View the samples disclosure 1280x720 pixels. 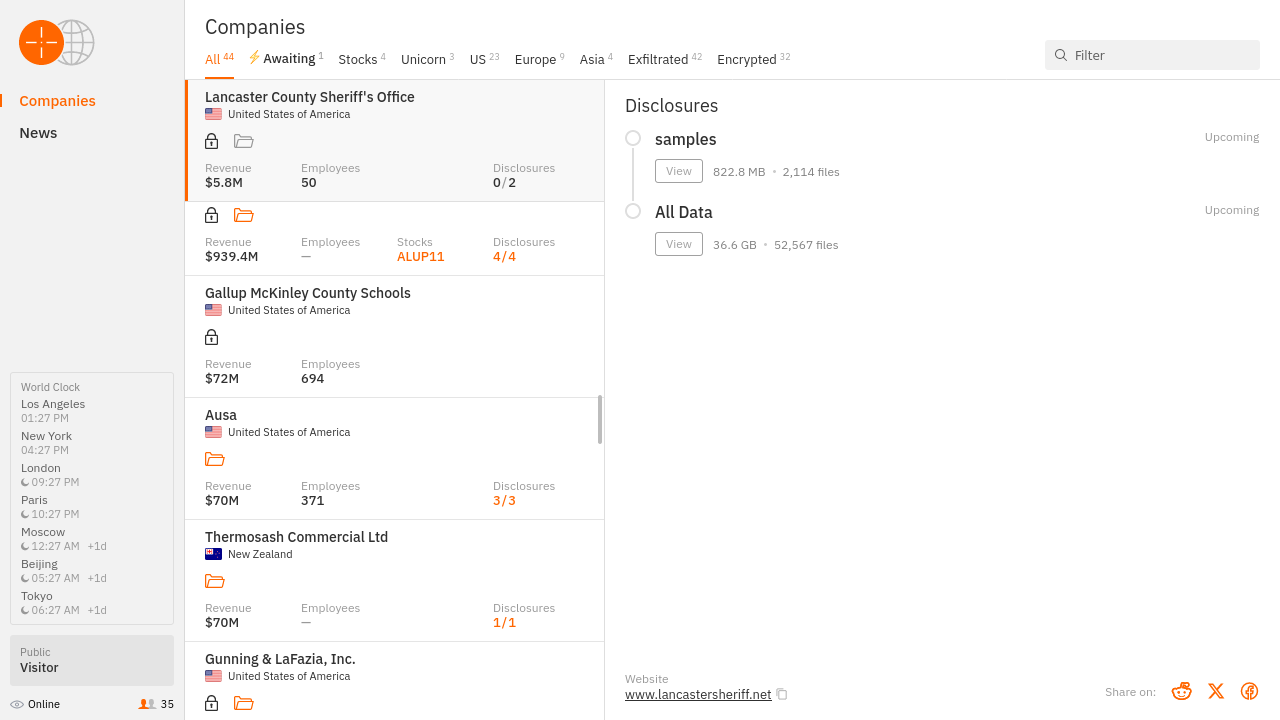(678, 171)
